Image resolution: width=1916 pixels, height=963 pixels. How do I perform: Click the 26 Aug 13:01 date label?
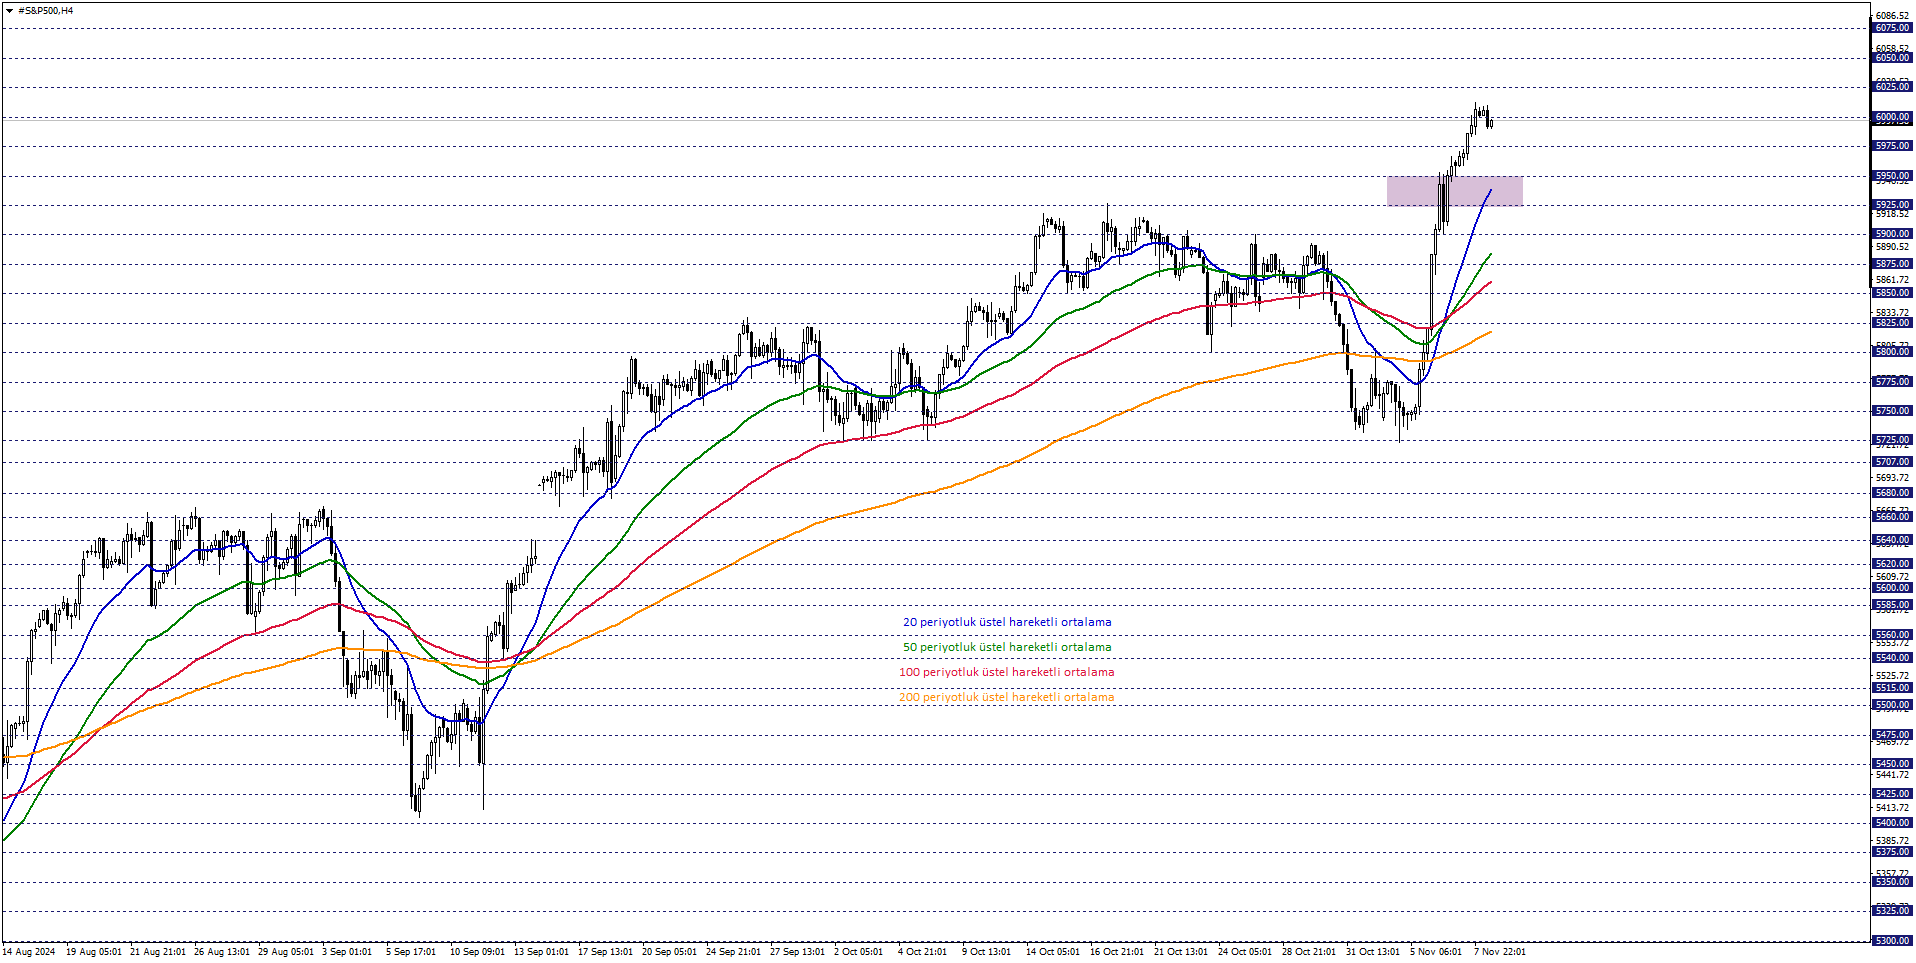click(x=222, y=952)
